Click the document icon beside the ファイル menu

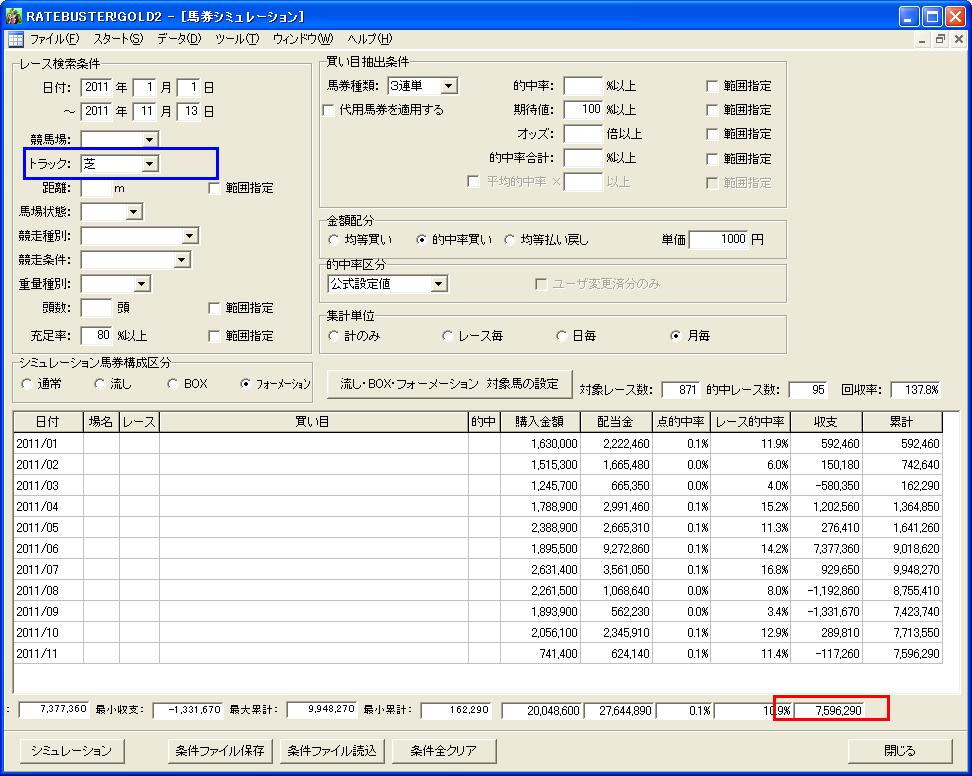(x=15, y=39)
